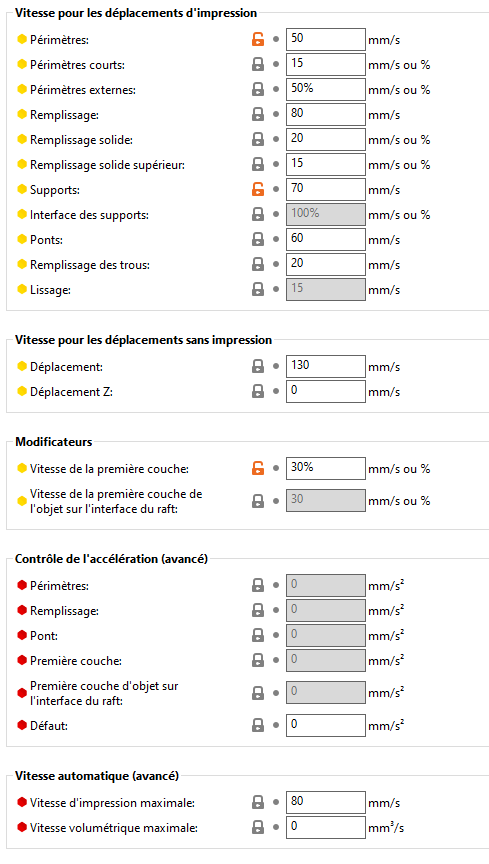Select the Remplissage speed input showing 80
Screen dimensions: 489x864
(x=326, y=114)
